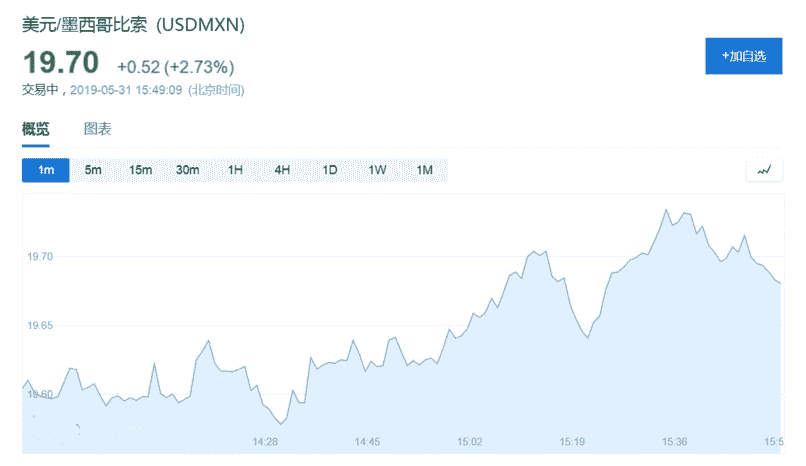Choose the 30m interval
The image size is (806, 466).
tap(188, 170)
